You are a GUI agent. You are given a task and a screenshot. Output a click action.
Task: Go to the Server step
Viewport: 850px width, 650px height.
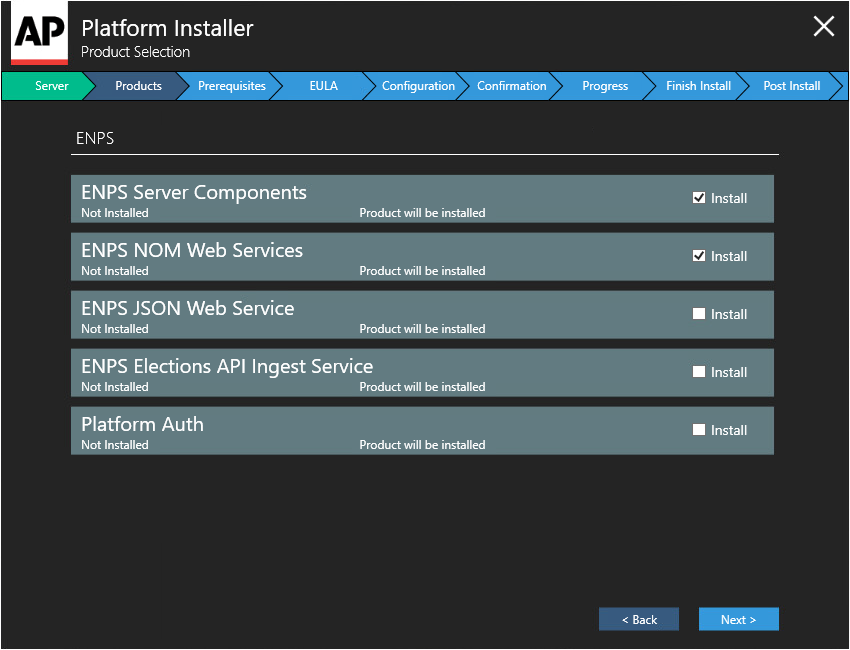pos(48,86)
